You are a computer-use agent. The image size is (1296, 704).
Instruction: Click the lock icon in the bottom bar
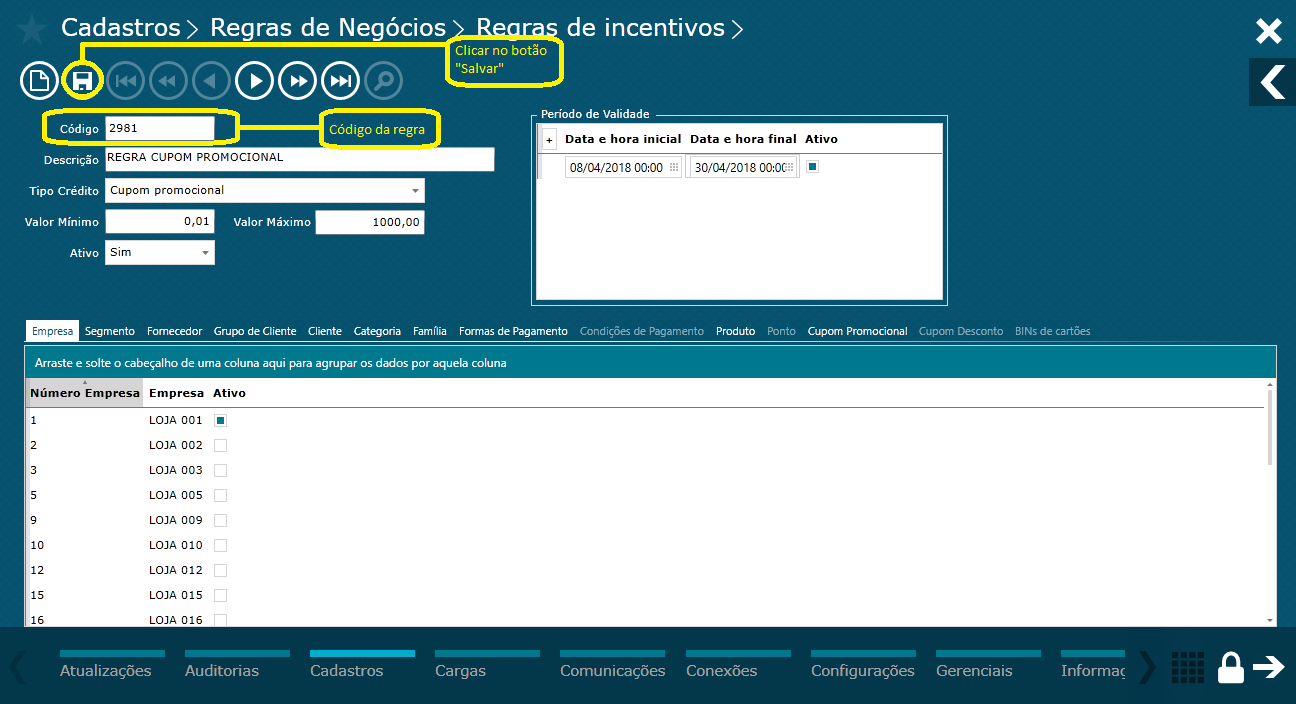[1231, 667]
